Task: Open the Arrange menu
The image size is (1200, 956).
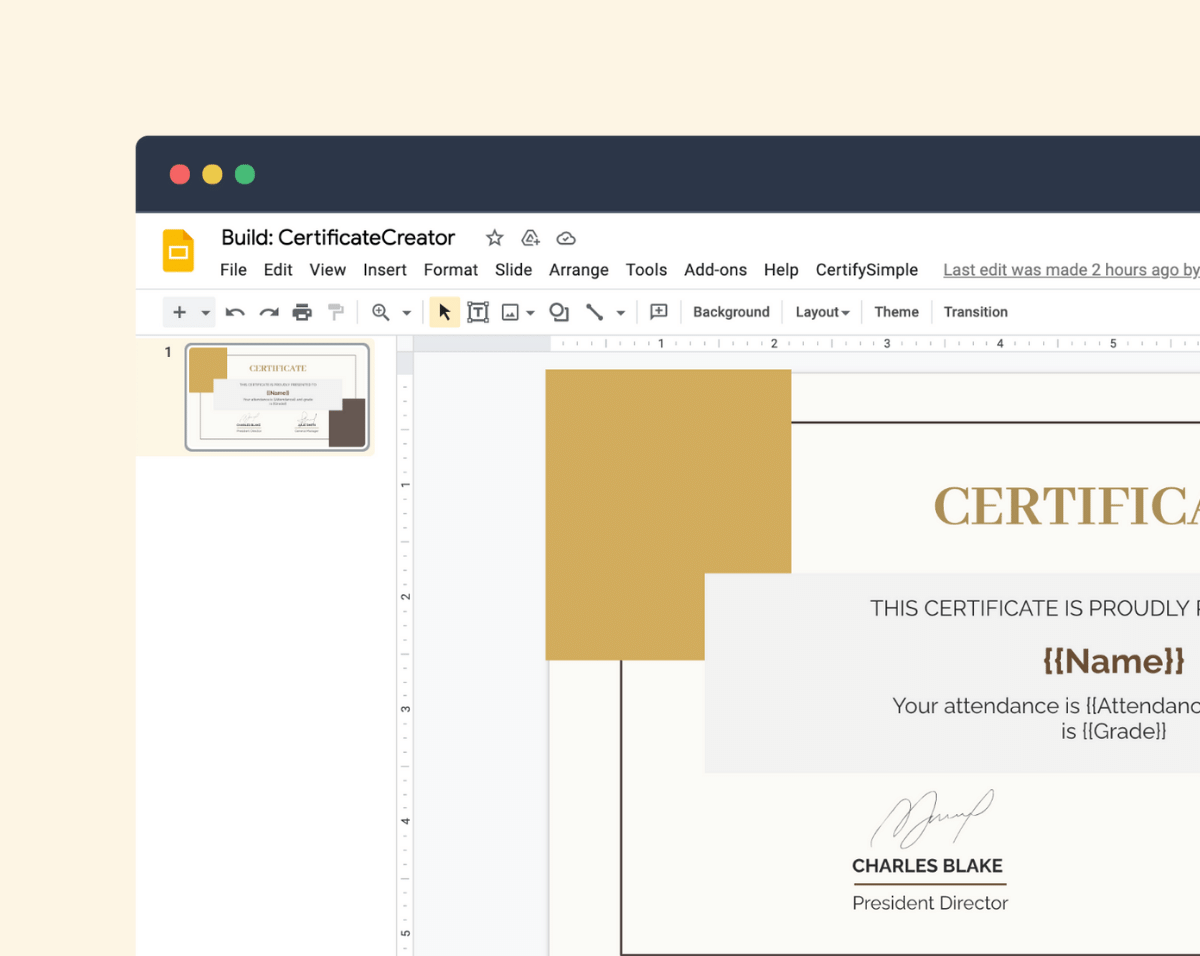Action: (x=578, y=270)
